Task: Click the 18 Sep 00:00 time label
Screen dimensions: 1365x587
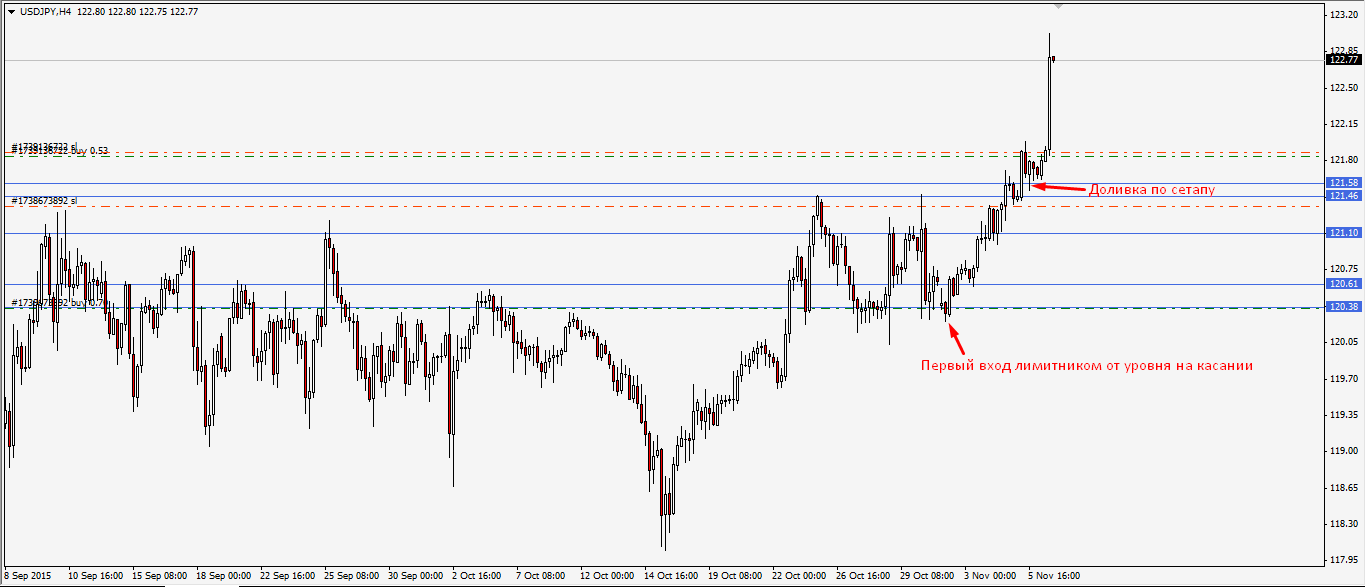Action: 224,576
